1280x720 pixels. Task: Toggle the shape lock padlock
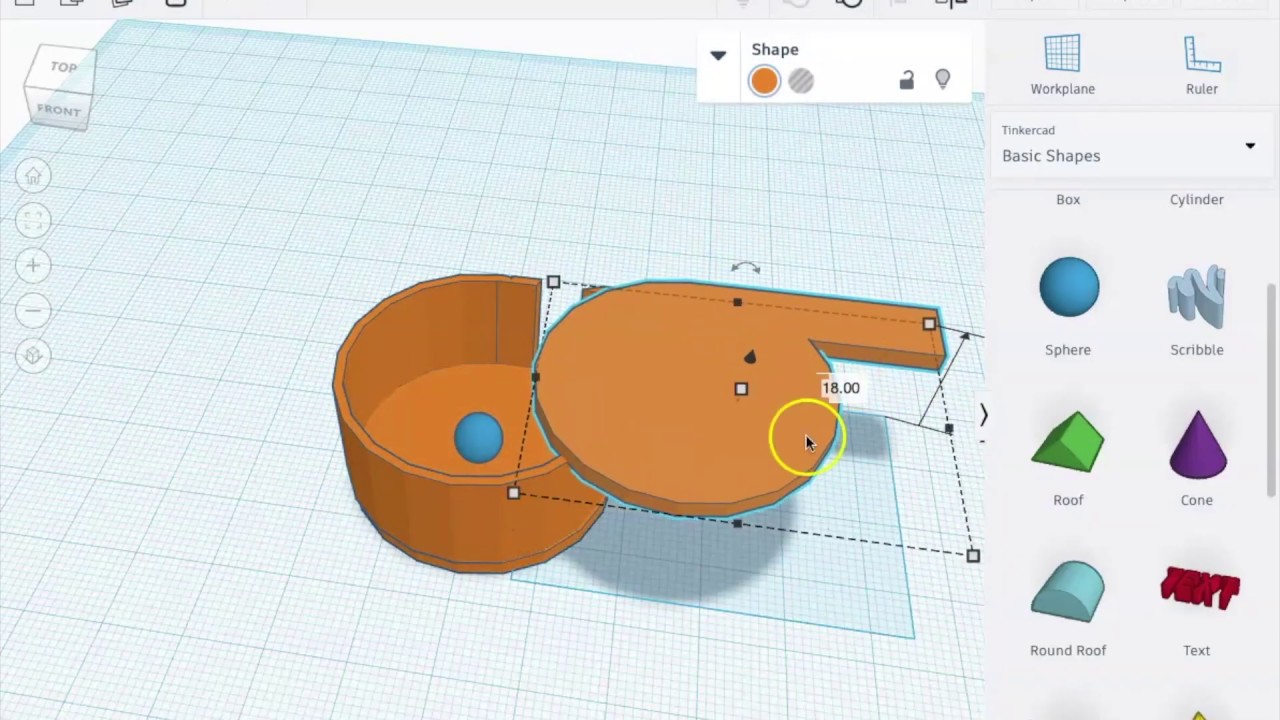pyautogui.click(x=906, y=80)
